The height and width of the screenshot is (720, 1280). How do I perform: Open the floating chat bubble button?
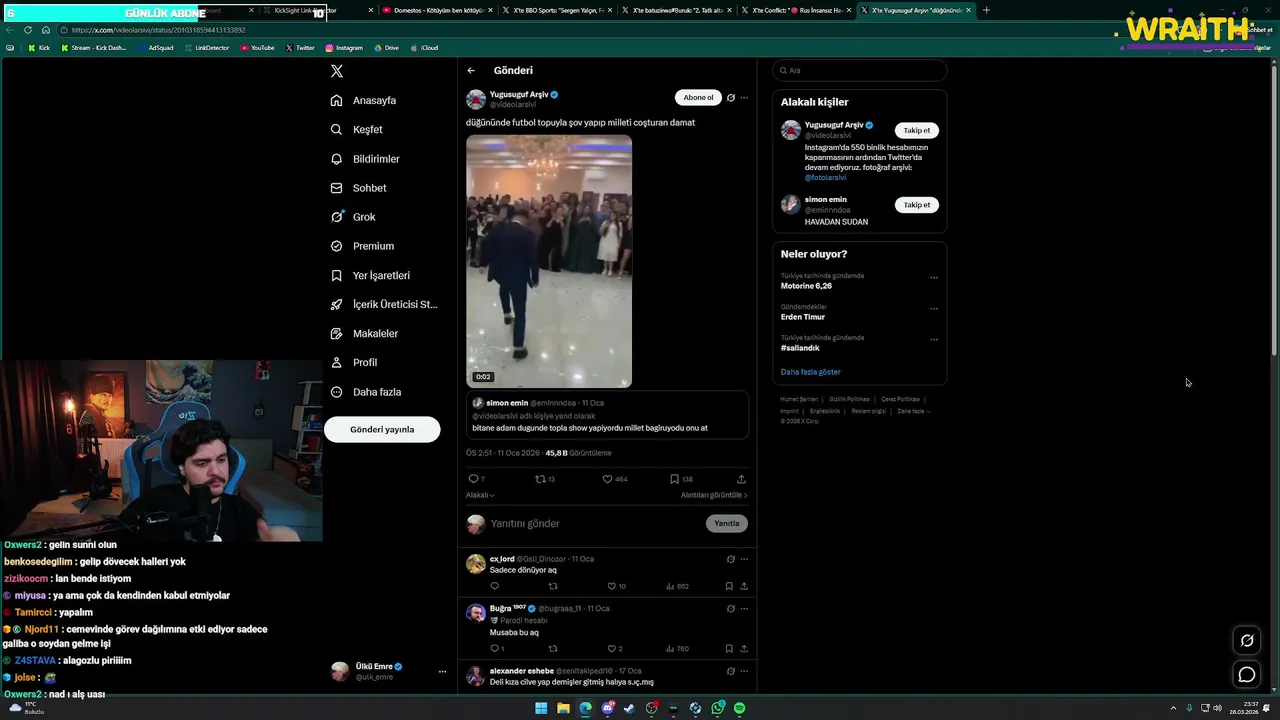[1247, 675]
